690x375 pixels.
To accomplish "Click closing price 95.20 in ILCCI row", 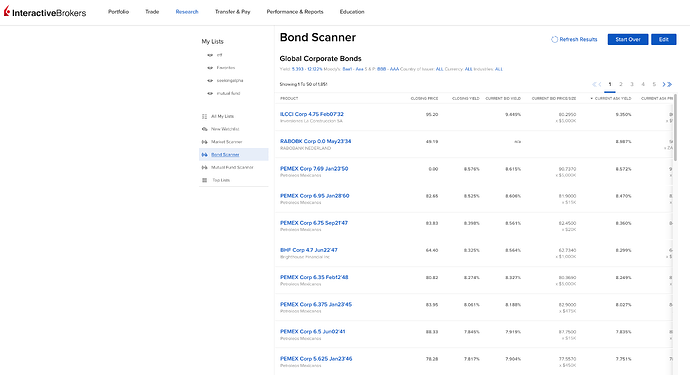I will click(432, 114).
